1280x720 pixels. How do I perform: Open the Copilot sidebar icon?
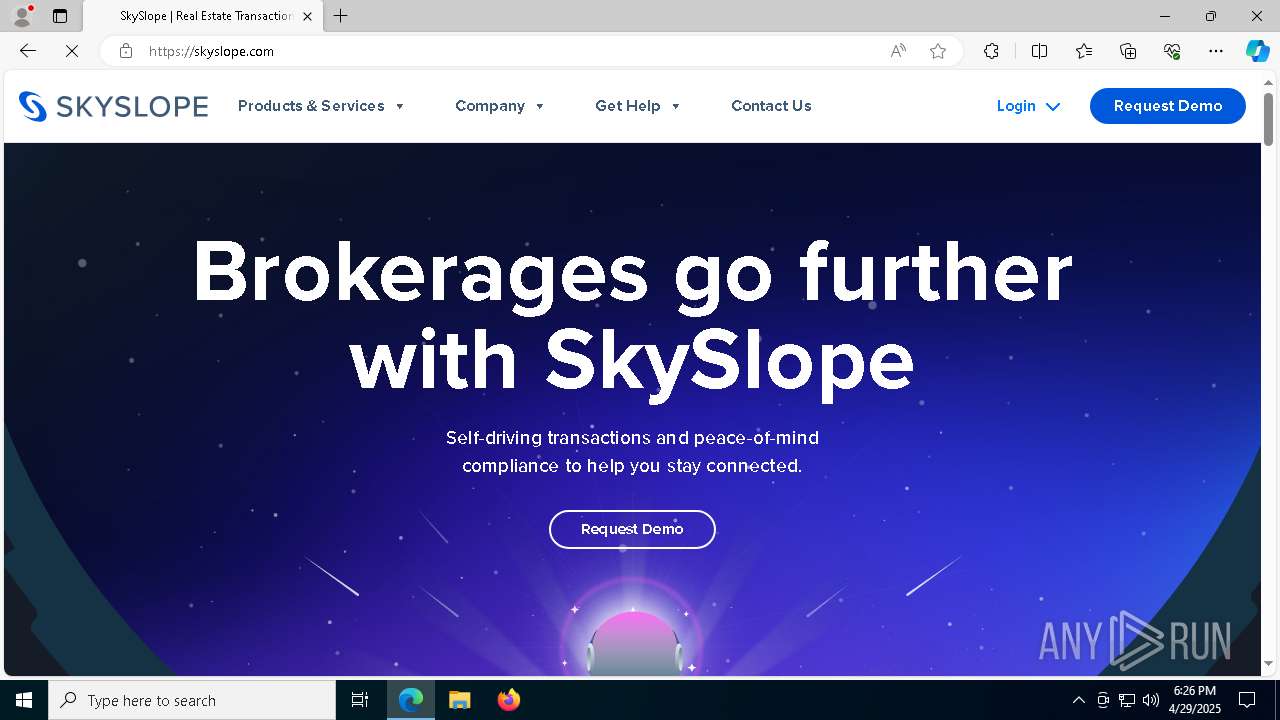click(x=1257, y=51)
